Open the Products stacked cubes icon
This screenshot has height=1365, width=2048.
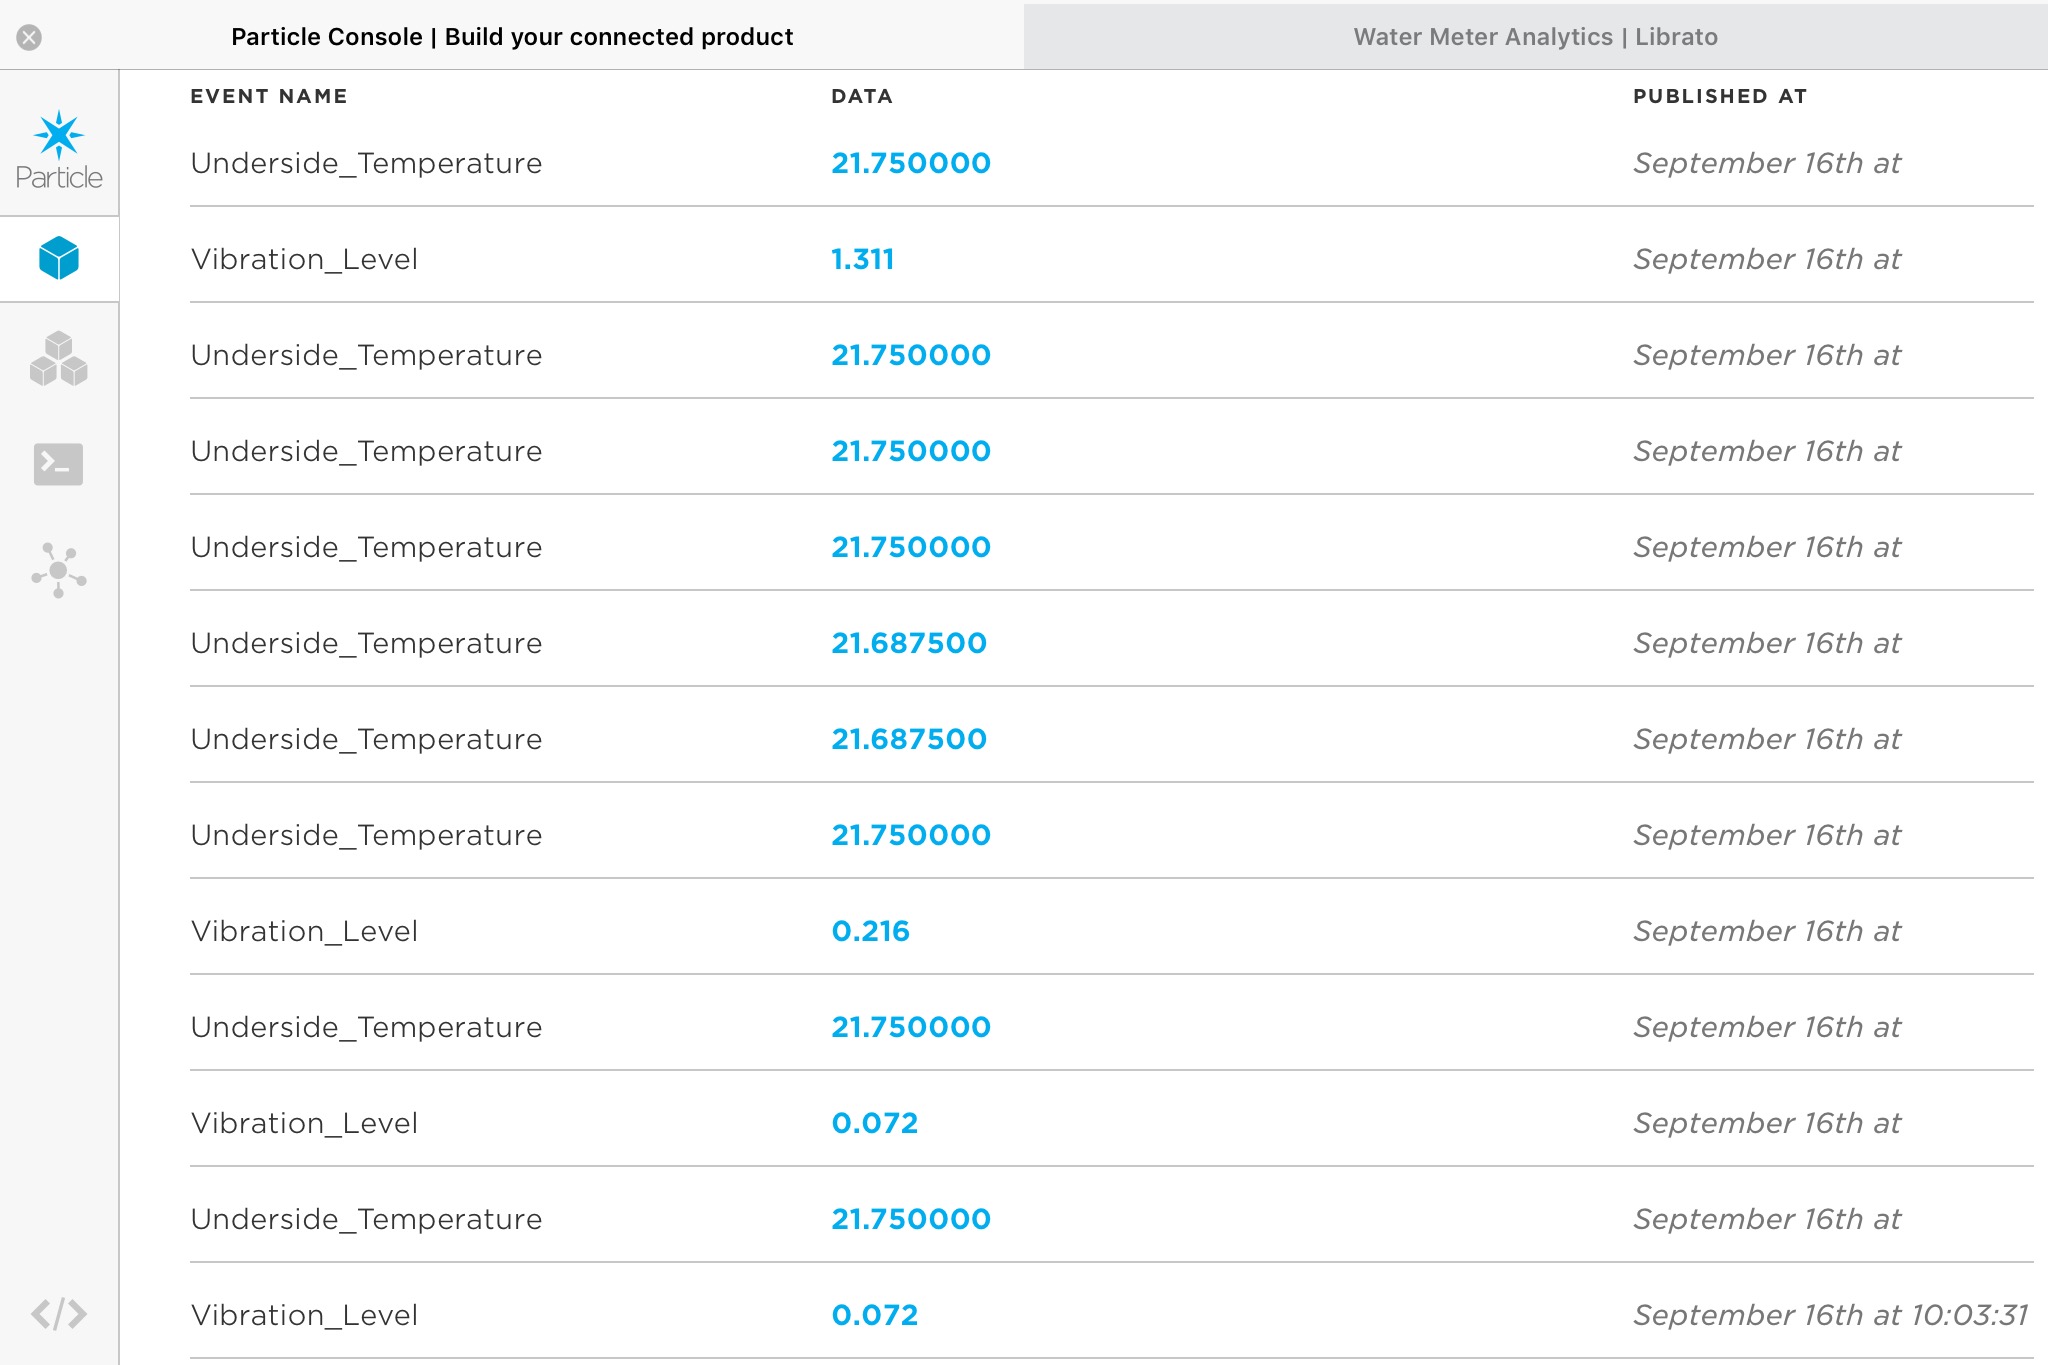coord(59,359)
